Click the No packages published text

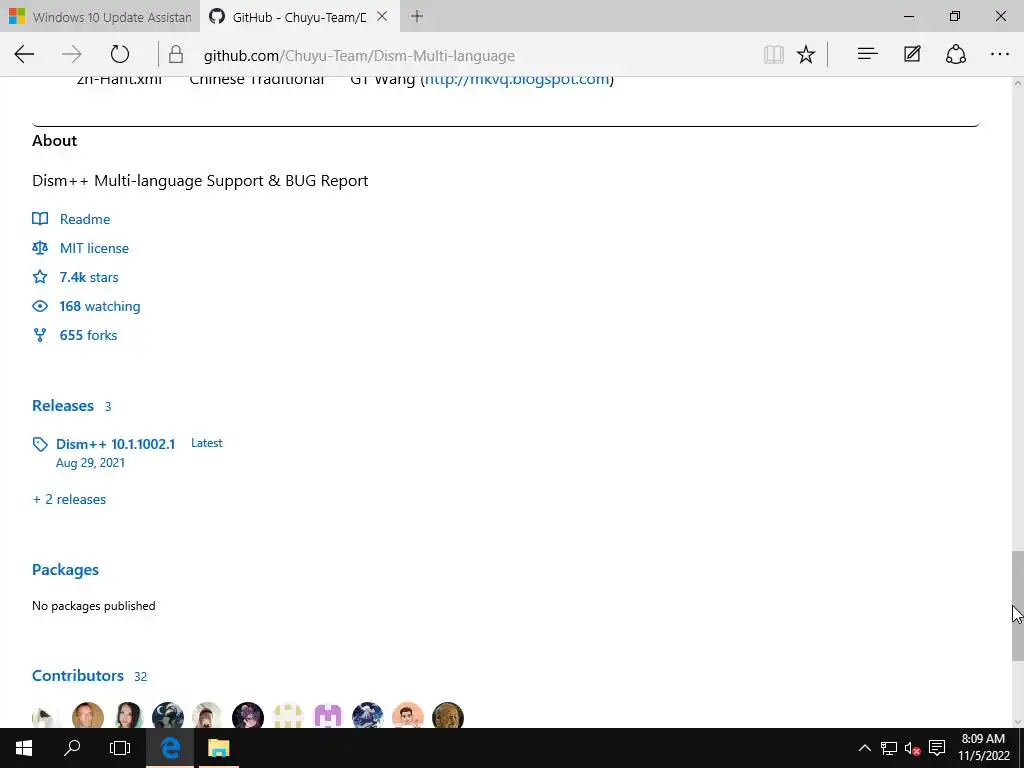[x=94, y=606]
